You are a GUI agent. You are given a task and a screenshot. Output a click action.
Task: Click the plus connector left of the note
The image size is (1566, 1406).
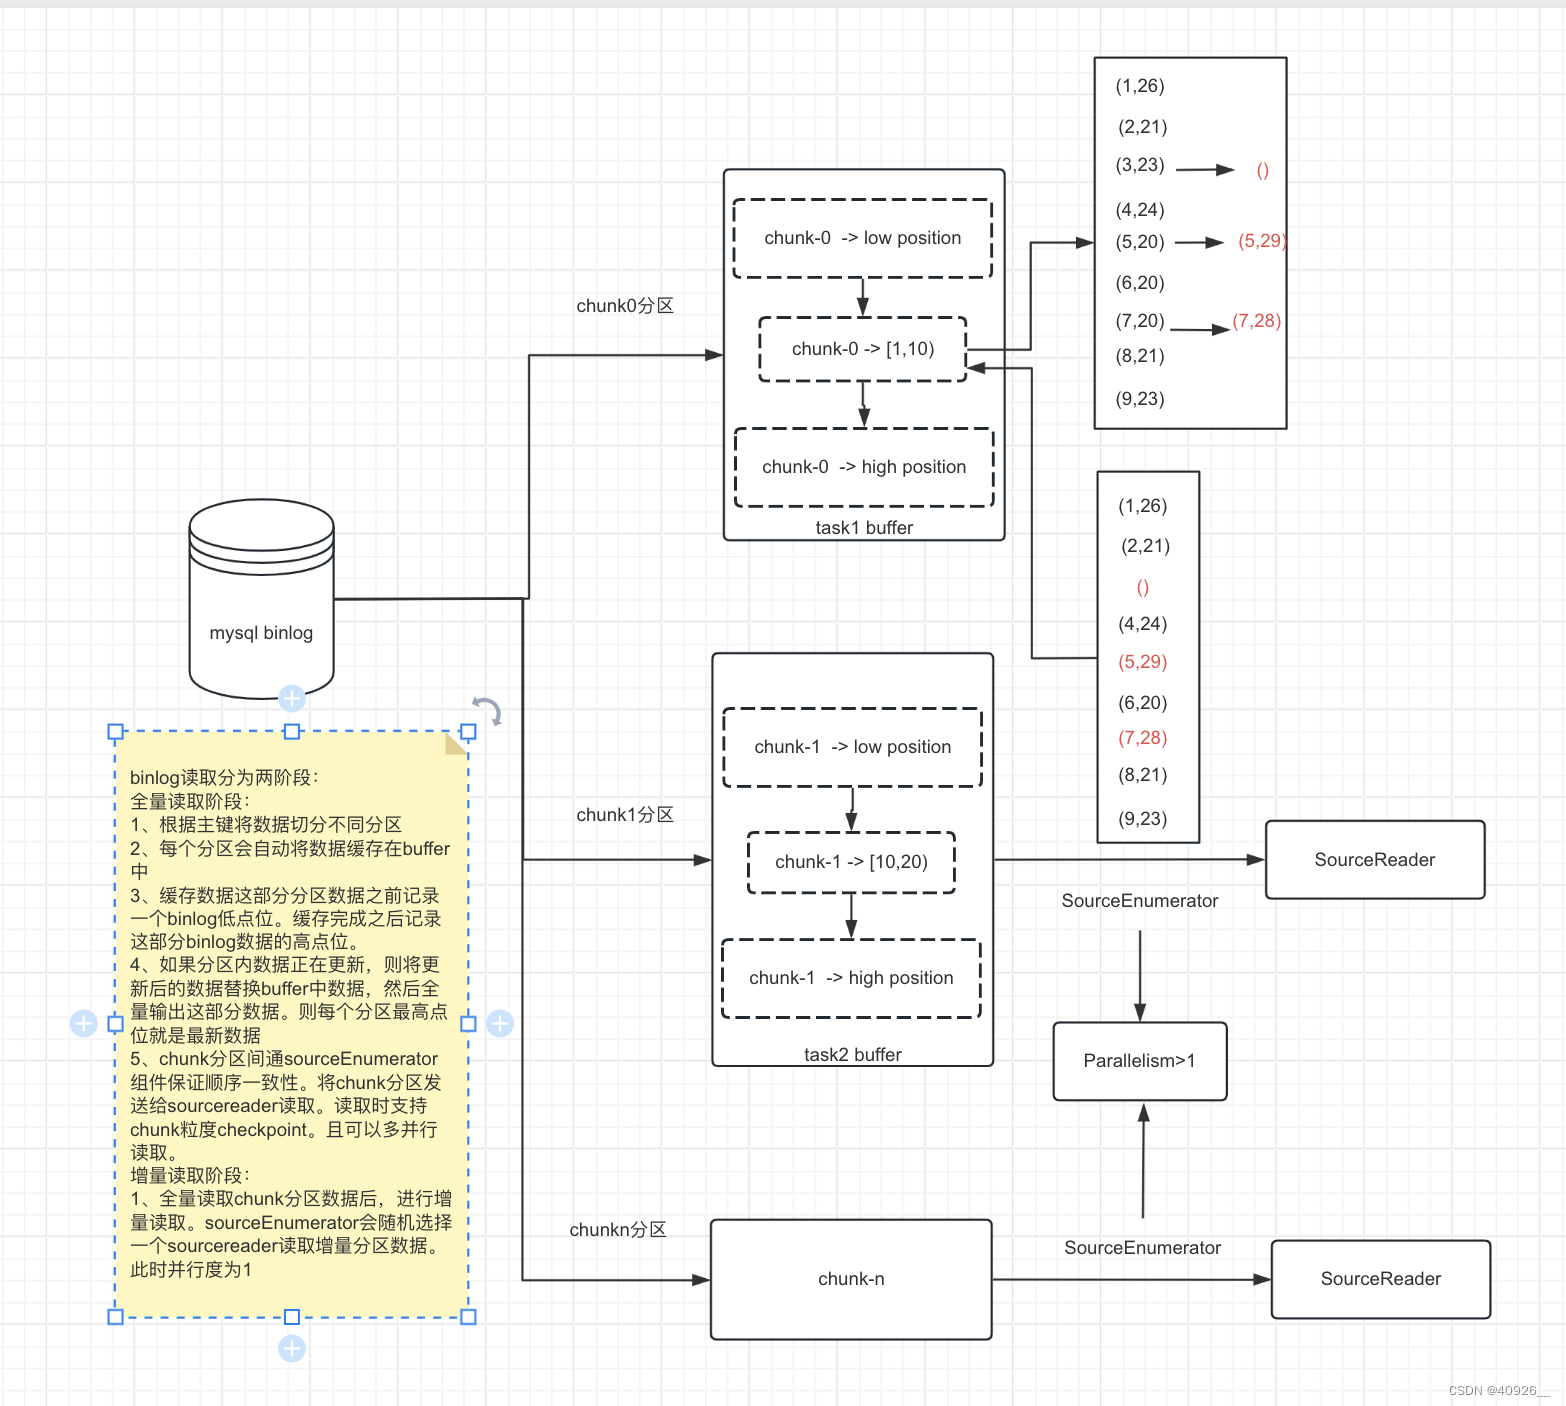84,1023
